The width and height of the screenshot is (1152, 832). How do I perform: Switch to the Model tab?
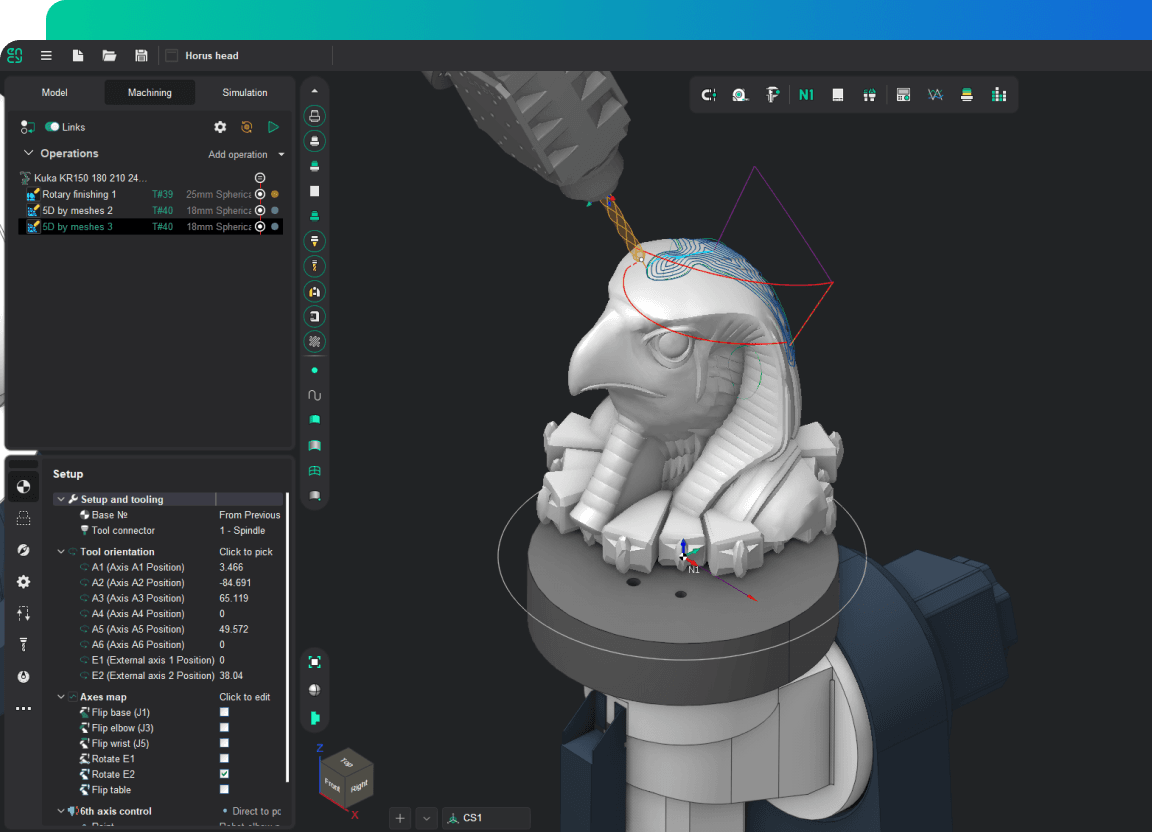55,93
